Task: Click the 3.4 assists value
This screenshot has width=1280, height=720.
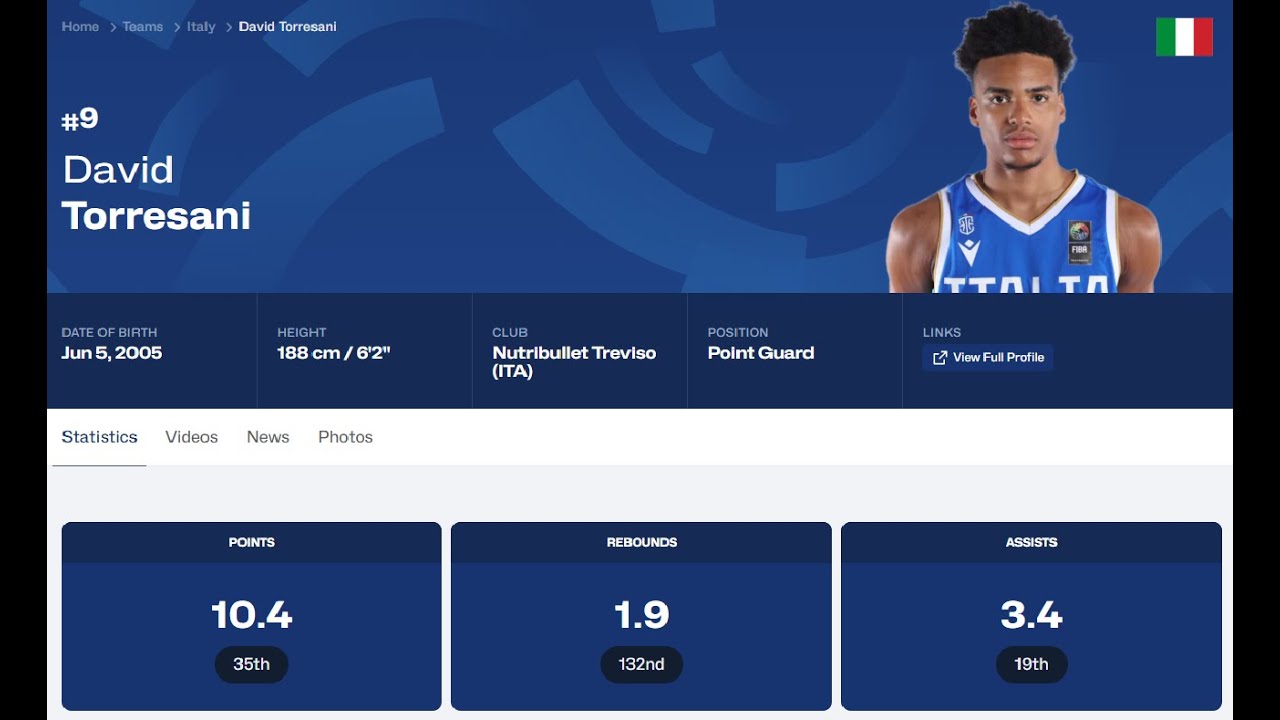Action: pos(1031,615)
